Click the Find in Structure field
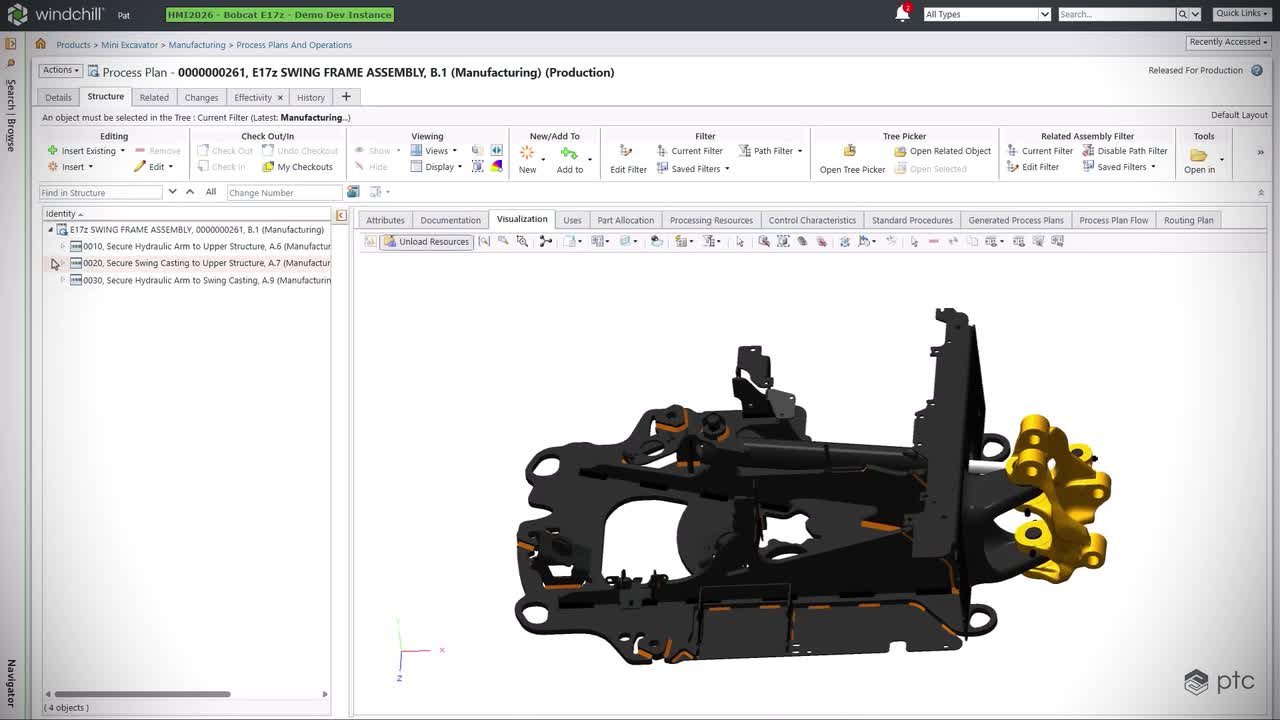Image resolution: width=1280 pixels, height=720 pixels. (x=100, y=192)
